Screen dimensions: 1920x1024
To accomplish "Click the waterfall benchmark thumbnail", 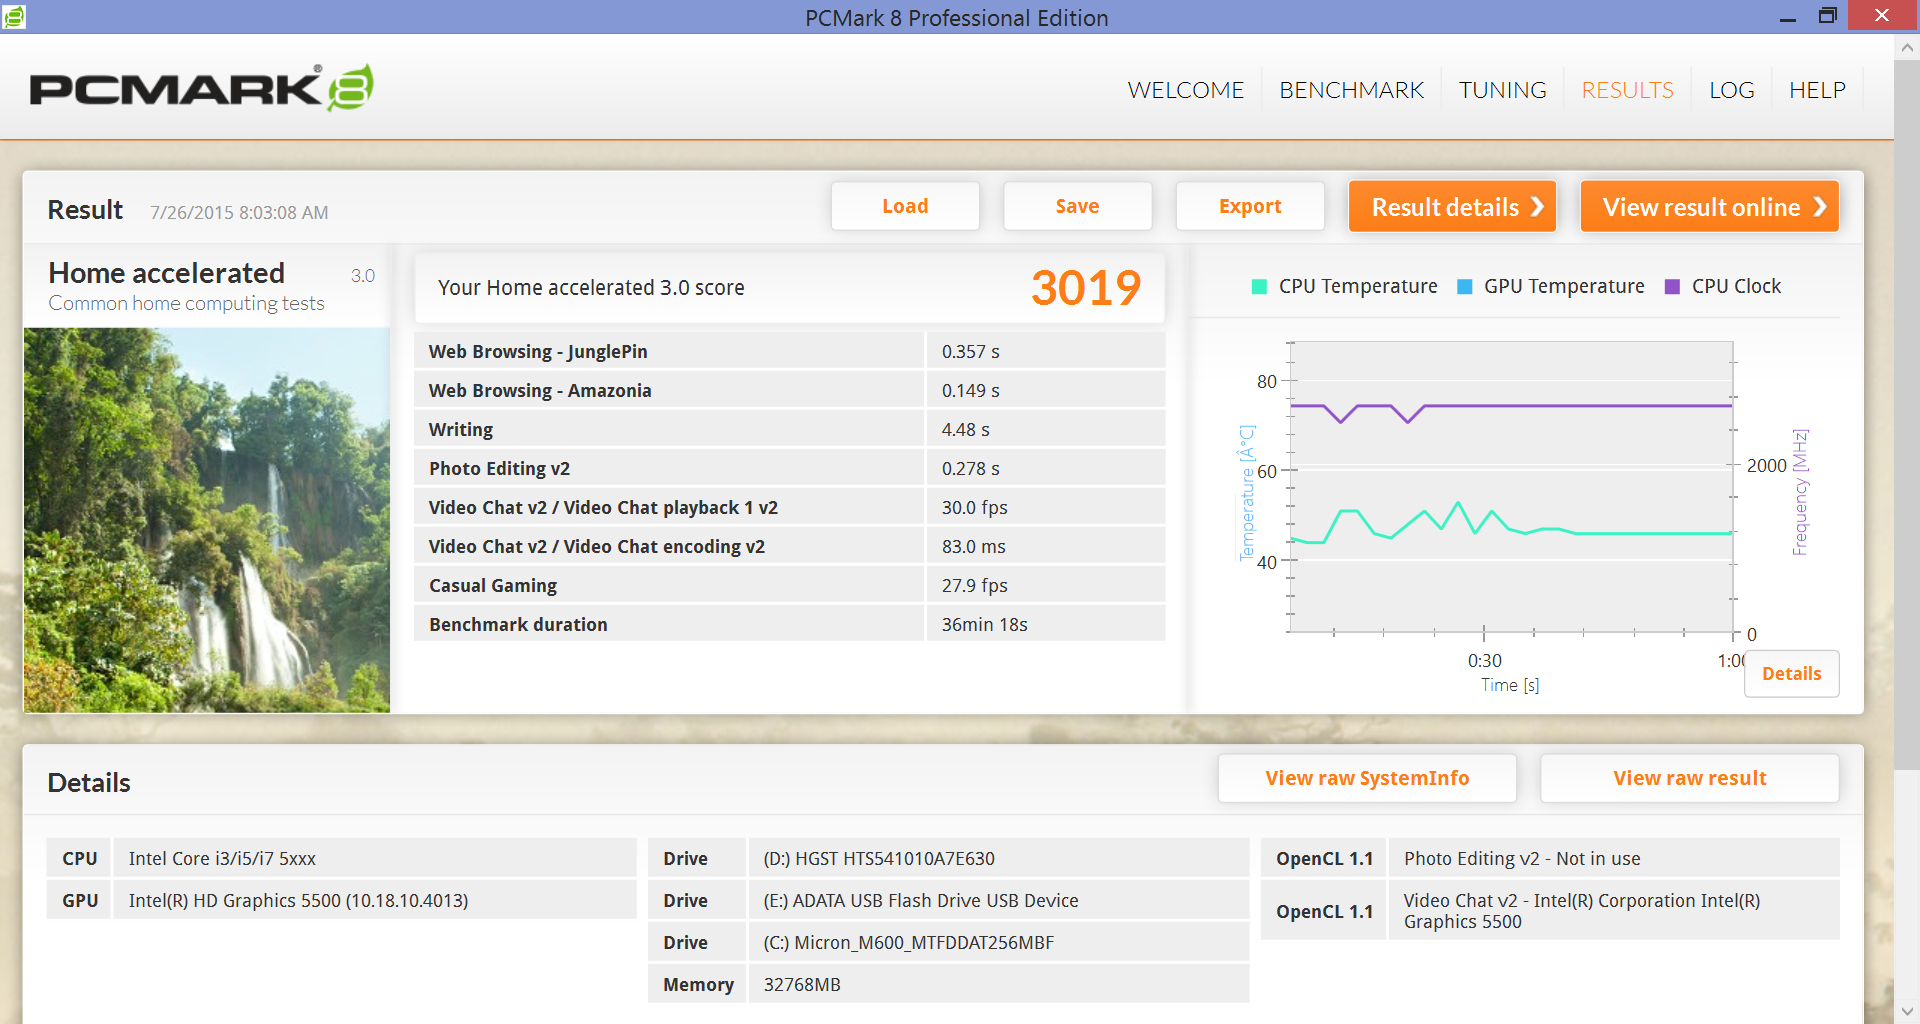I will (207, 520).
